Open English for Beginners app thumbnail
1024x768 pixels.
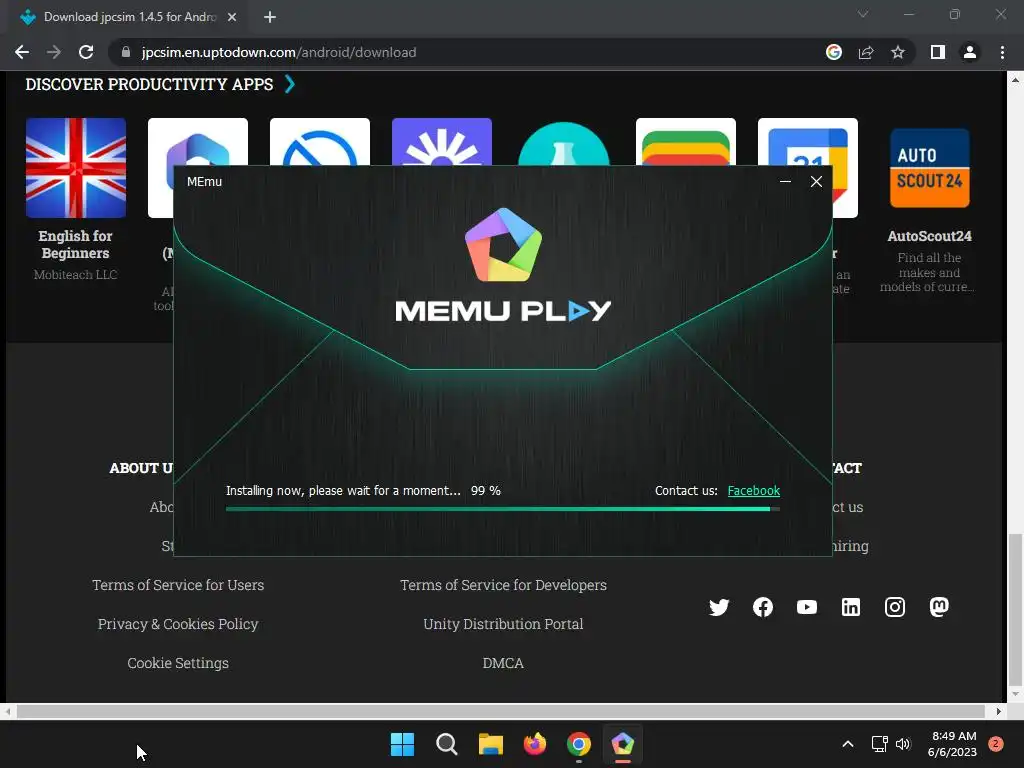[76, 168]
